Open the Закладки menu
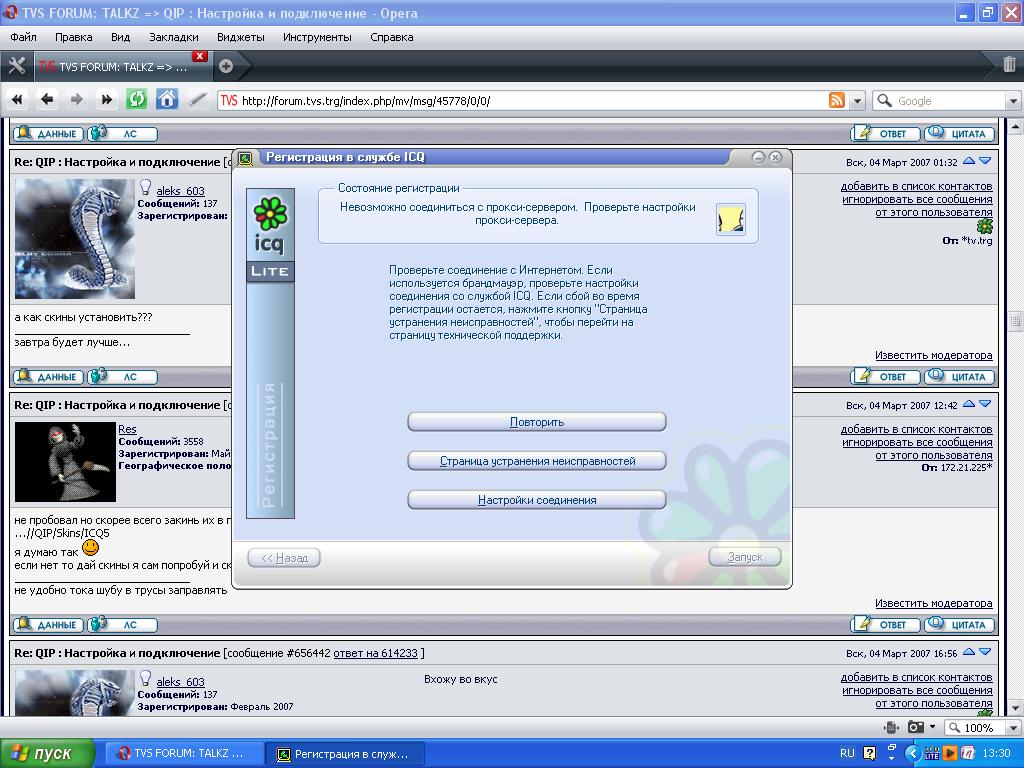 (174, 37)
